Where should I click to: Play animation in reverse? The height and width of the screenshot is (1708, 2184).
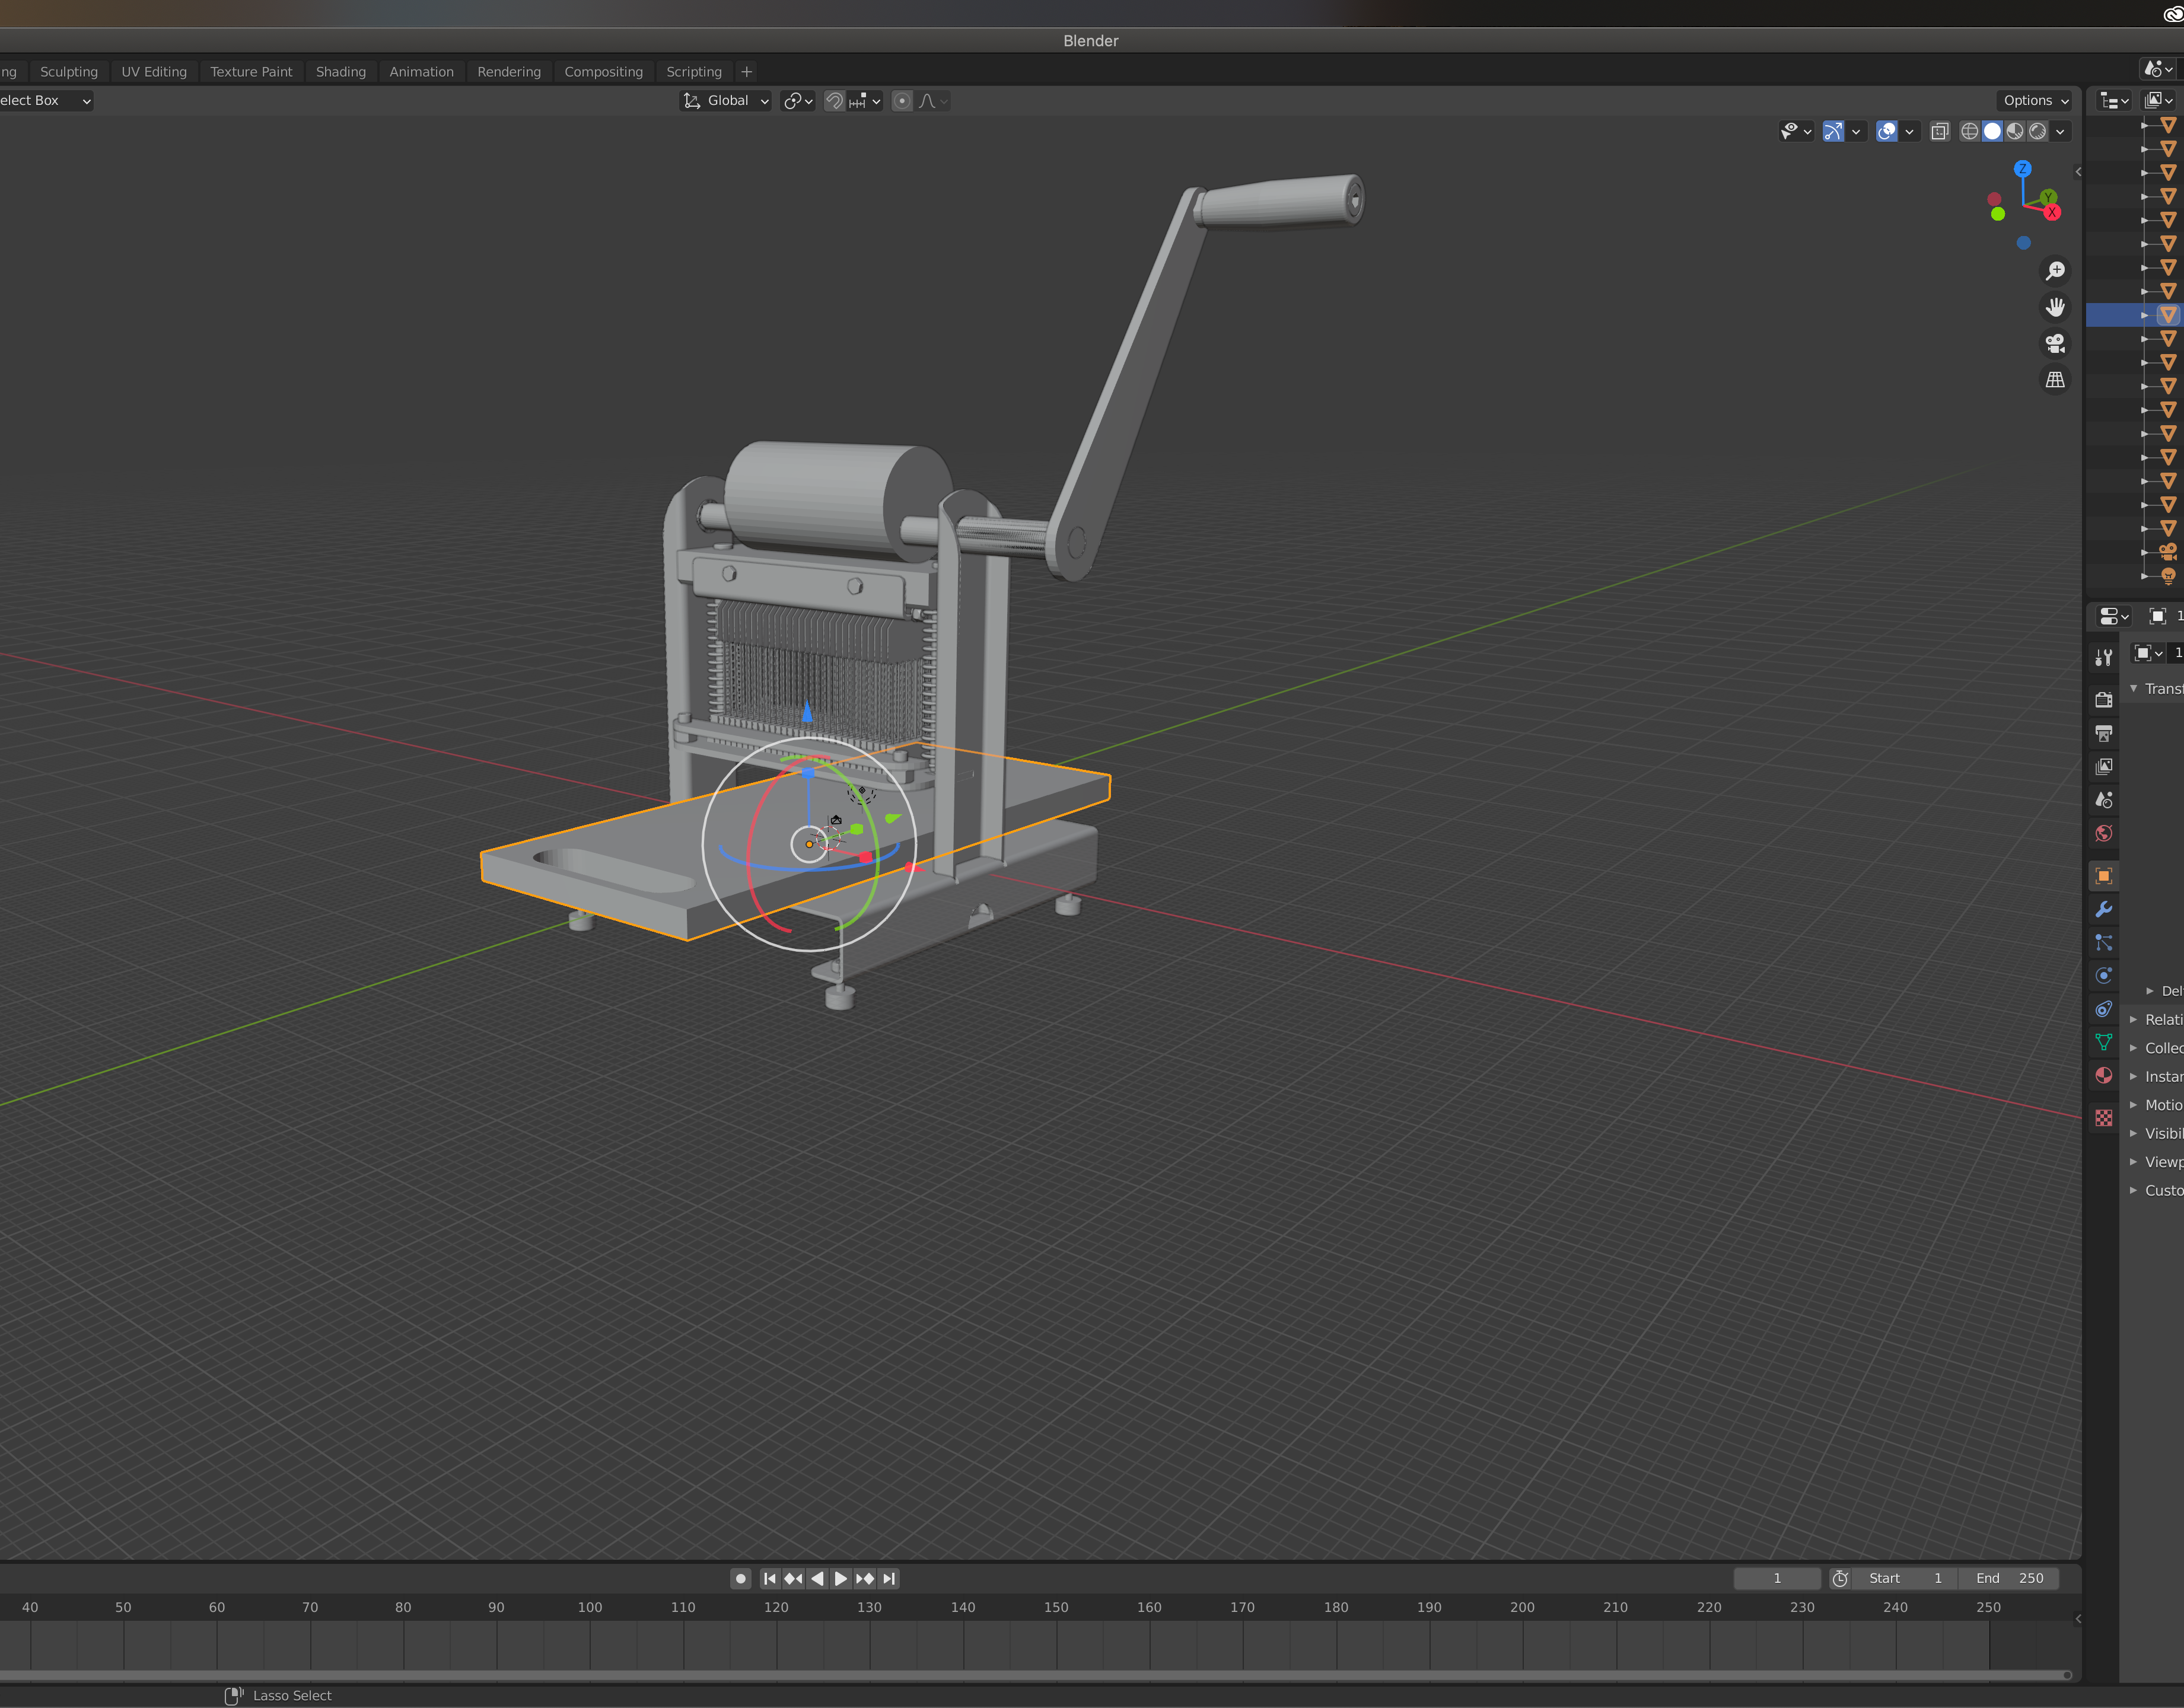[x=817, y=1578]
